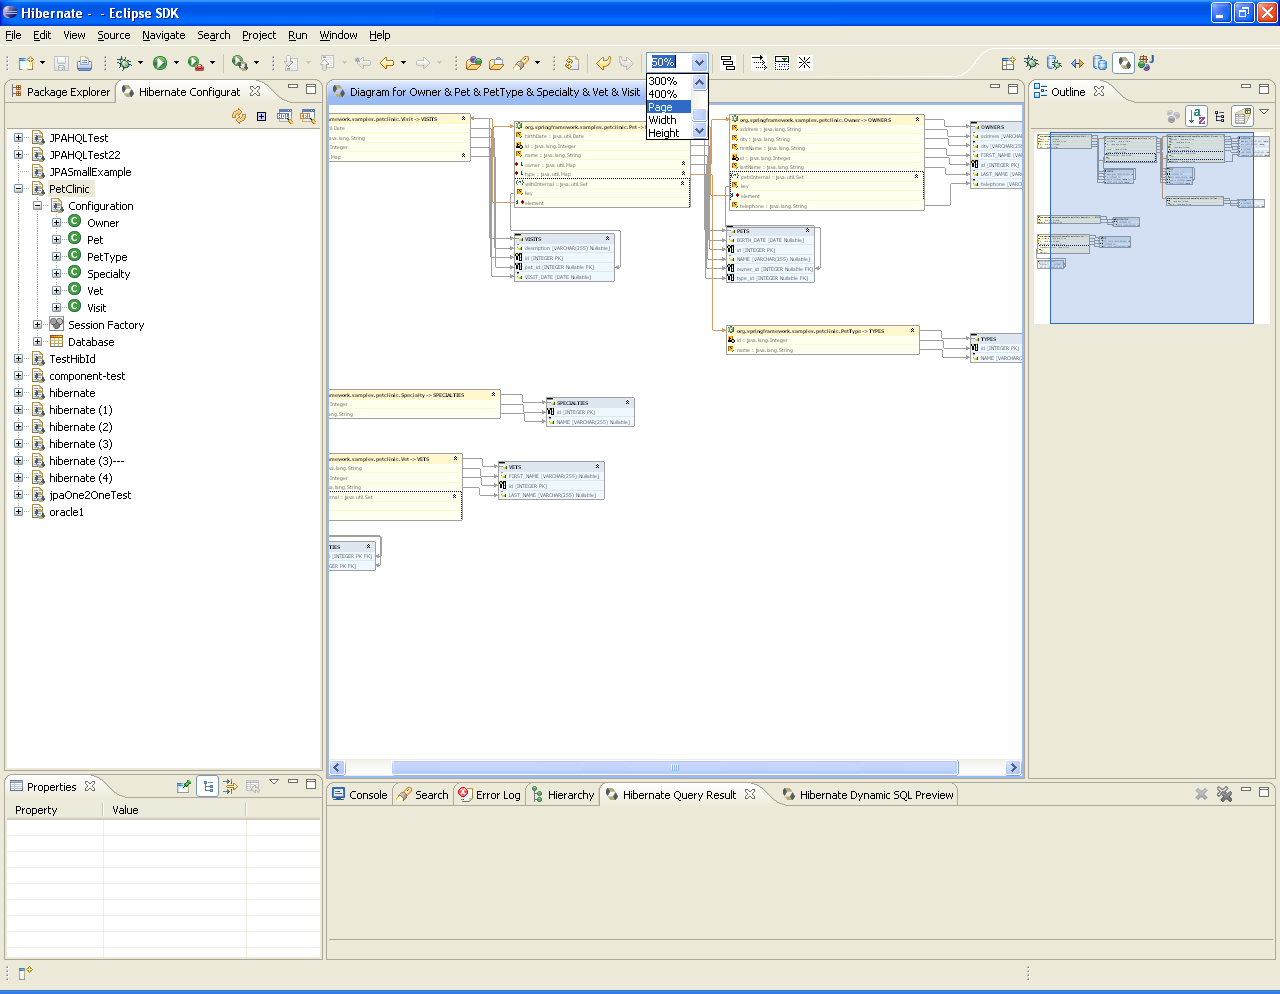Expand the Owner class tree node

(57, 223)
